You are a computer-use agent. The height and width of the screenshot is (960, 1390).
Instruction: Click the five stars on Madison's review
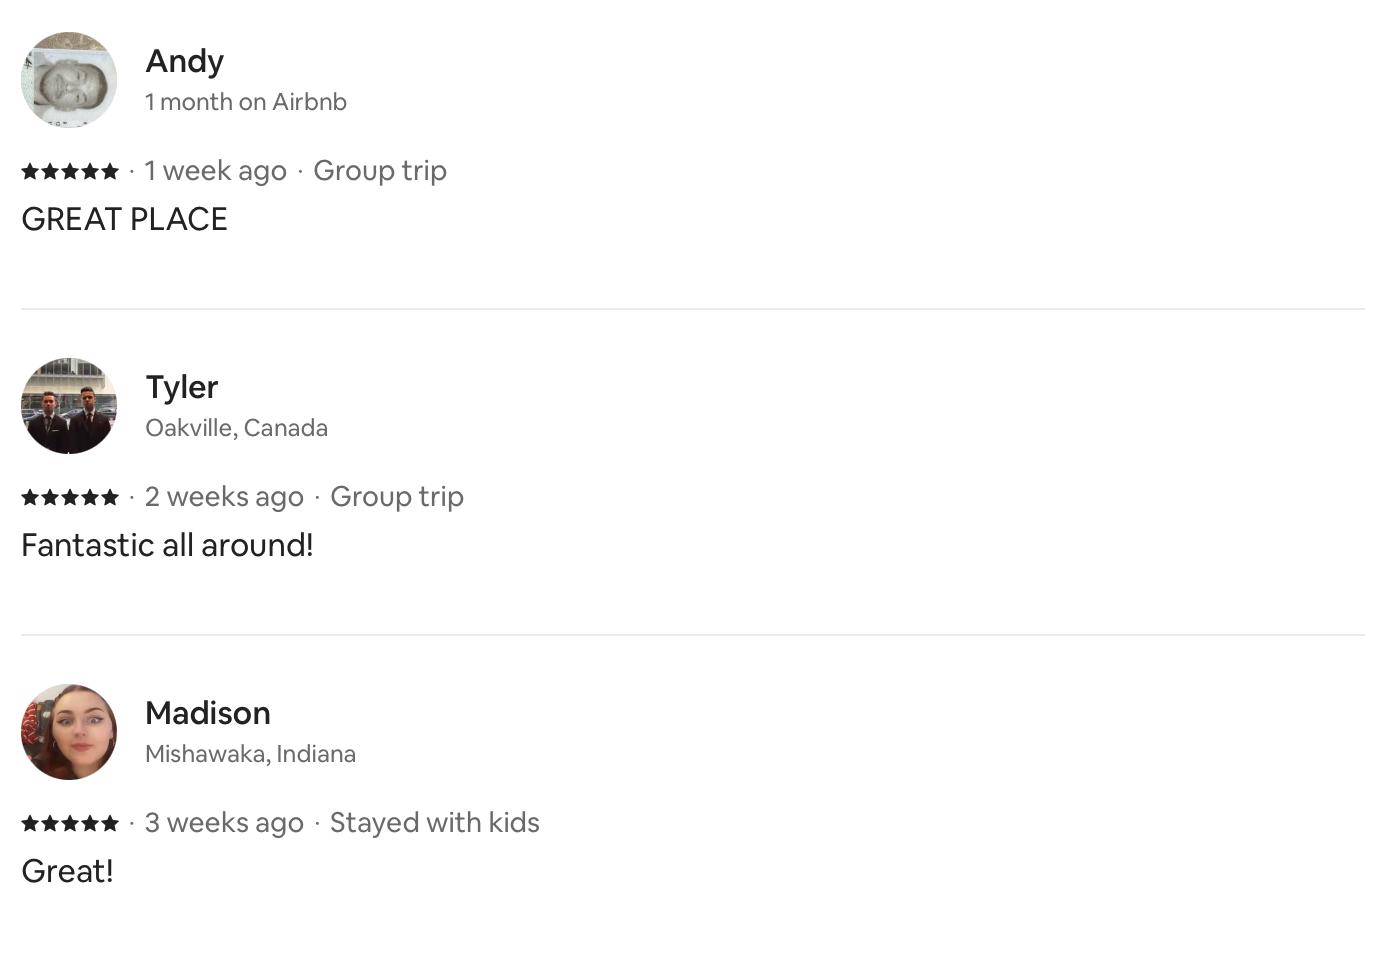point(70,823)
